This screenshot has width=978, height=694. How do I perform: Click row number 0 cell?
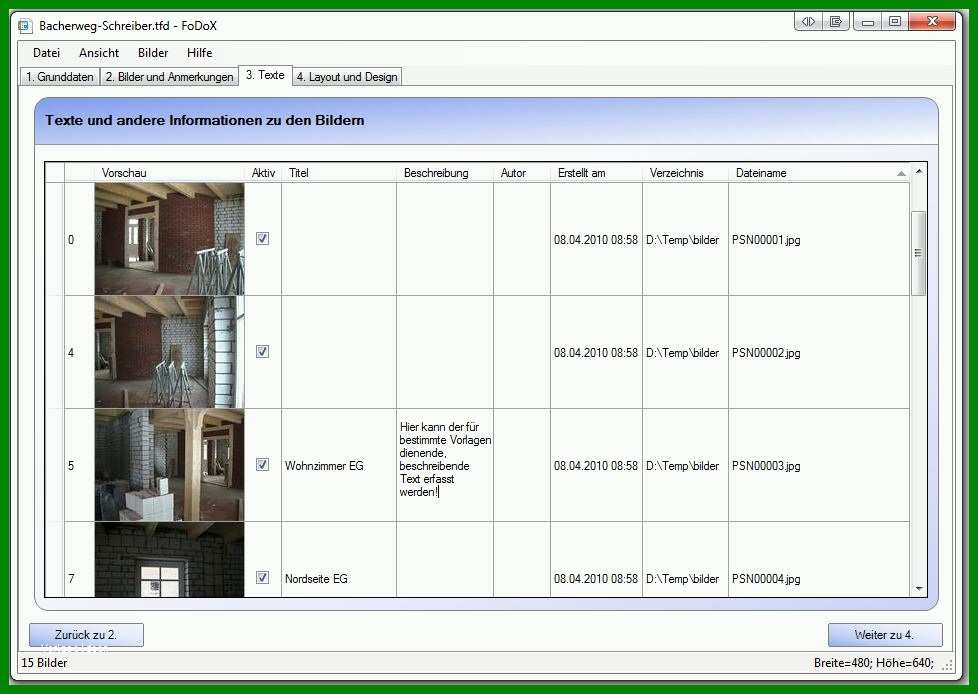(x=79, y=239)
